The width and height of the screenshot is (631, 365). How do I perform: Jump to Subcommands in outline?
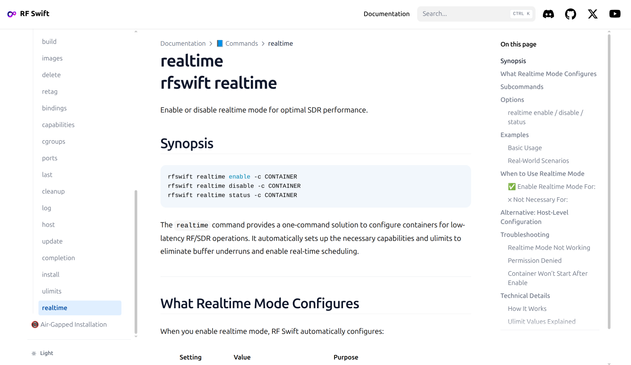tap(522, 87)
